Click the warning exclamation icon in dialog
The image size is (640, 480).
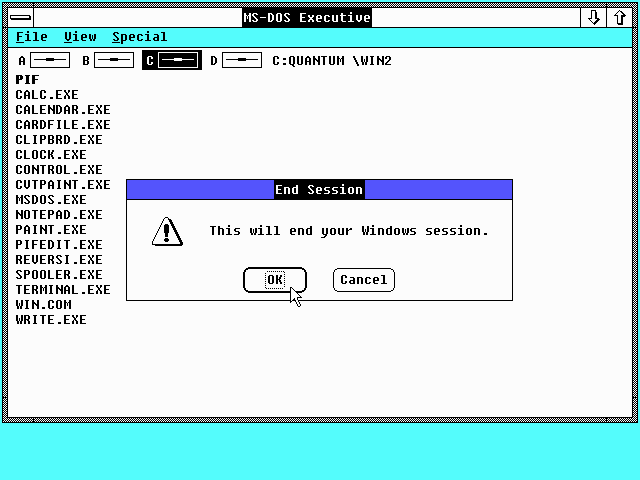[x=166, y=231]
